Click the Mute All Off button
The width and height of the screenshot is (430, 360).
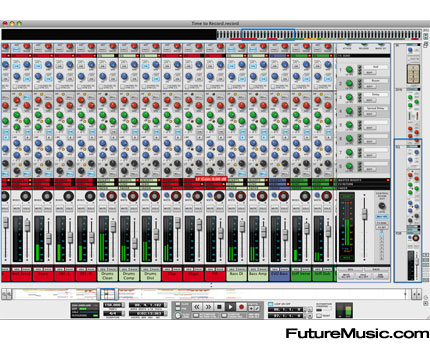(347, 276)
